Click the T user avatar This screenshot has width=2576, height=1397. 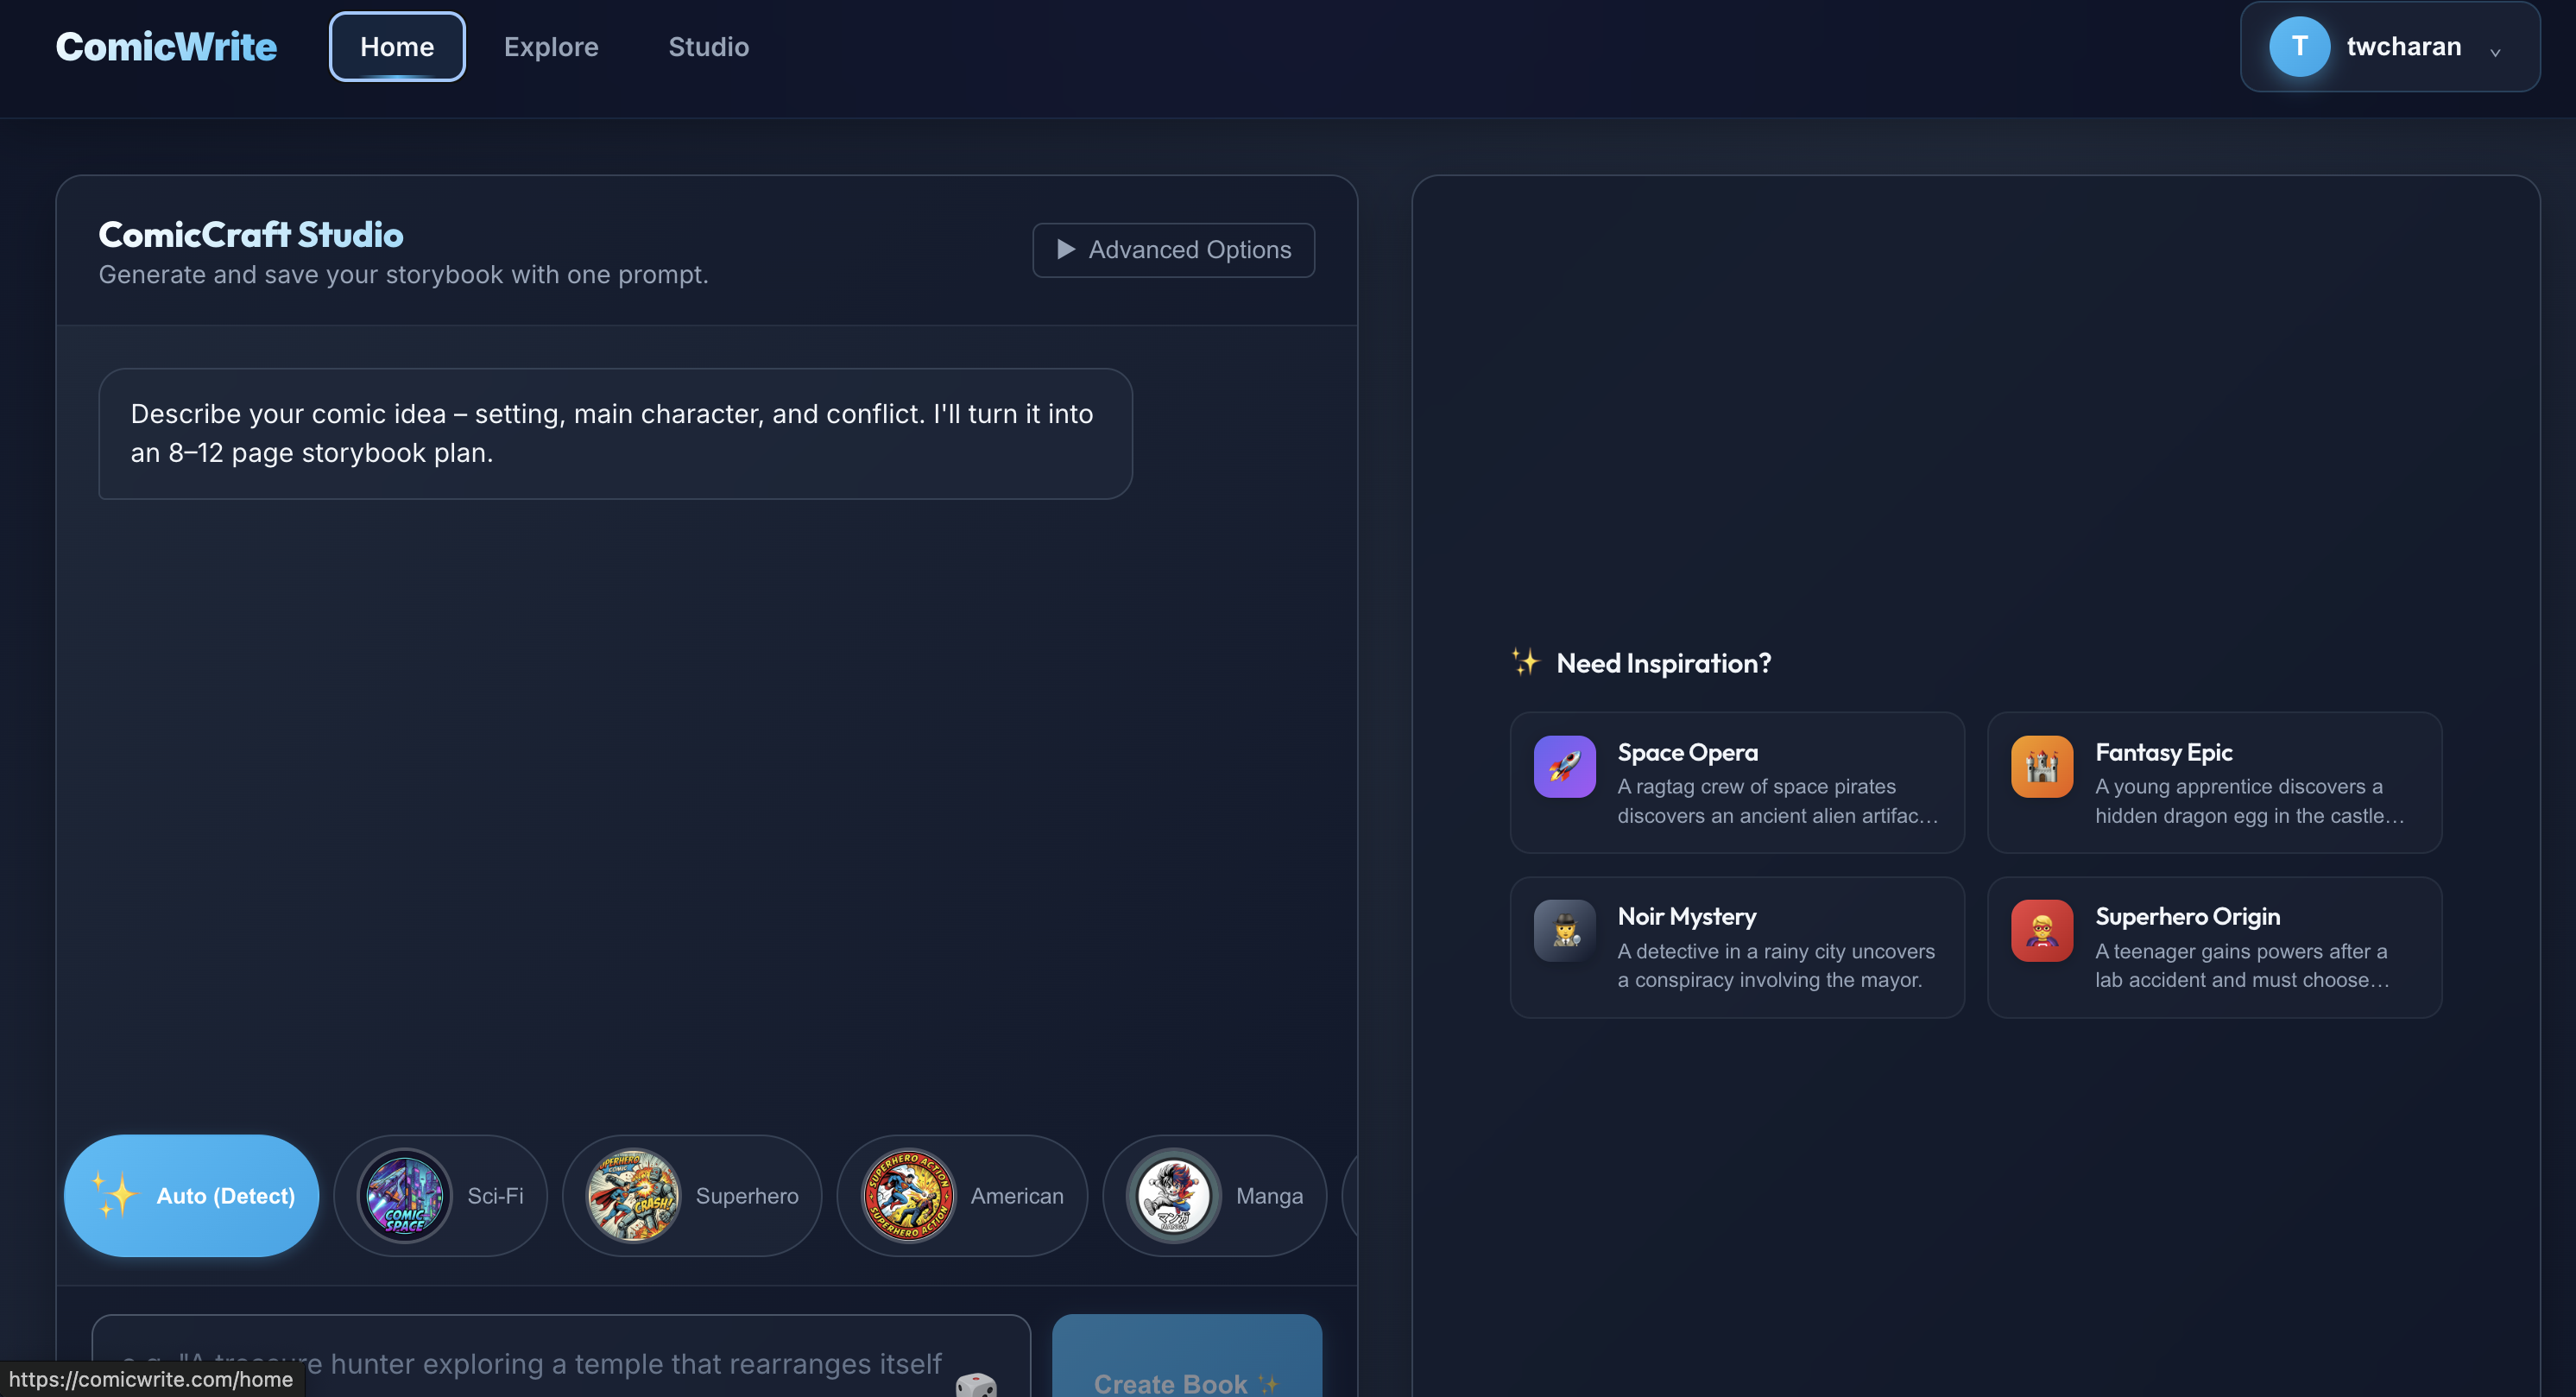pos(2299,47)
